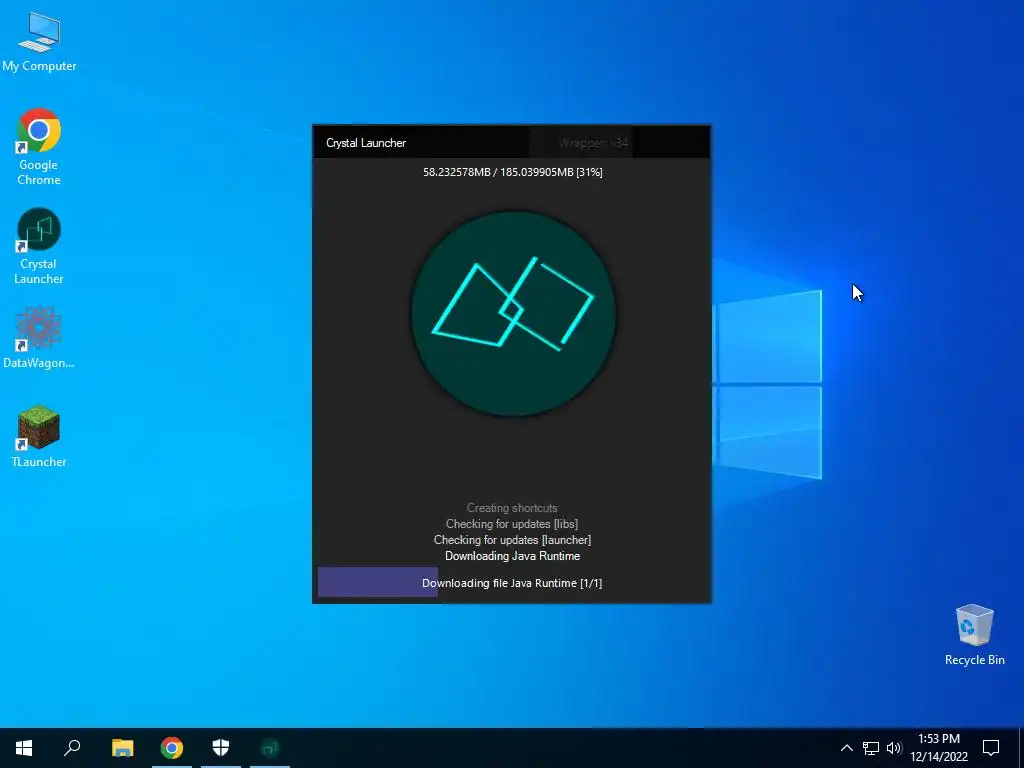
Task: Open My Computer desktop icon
Action: click(39, 42)
